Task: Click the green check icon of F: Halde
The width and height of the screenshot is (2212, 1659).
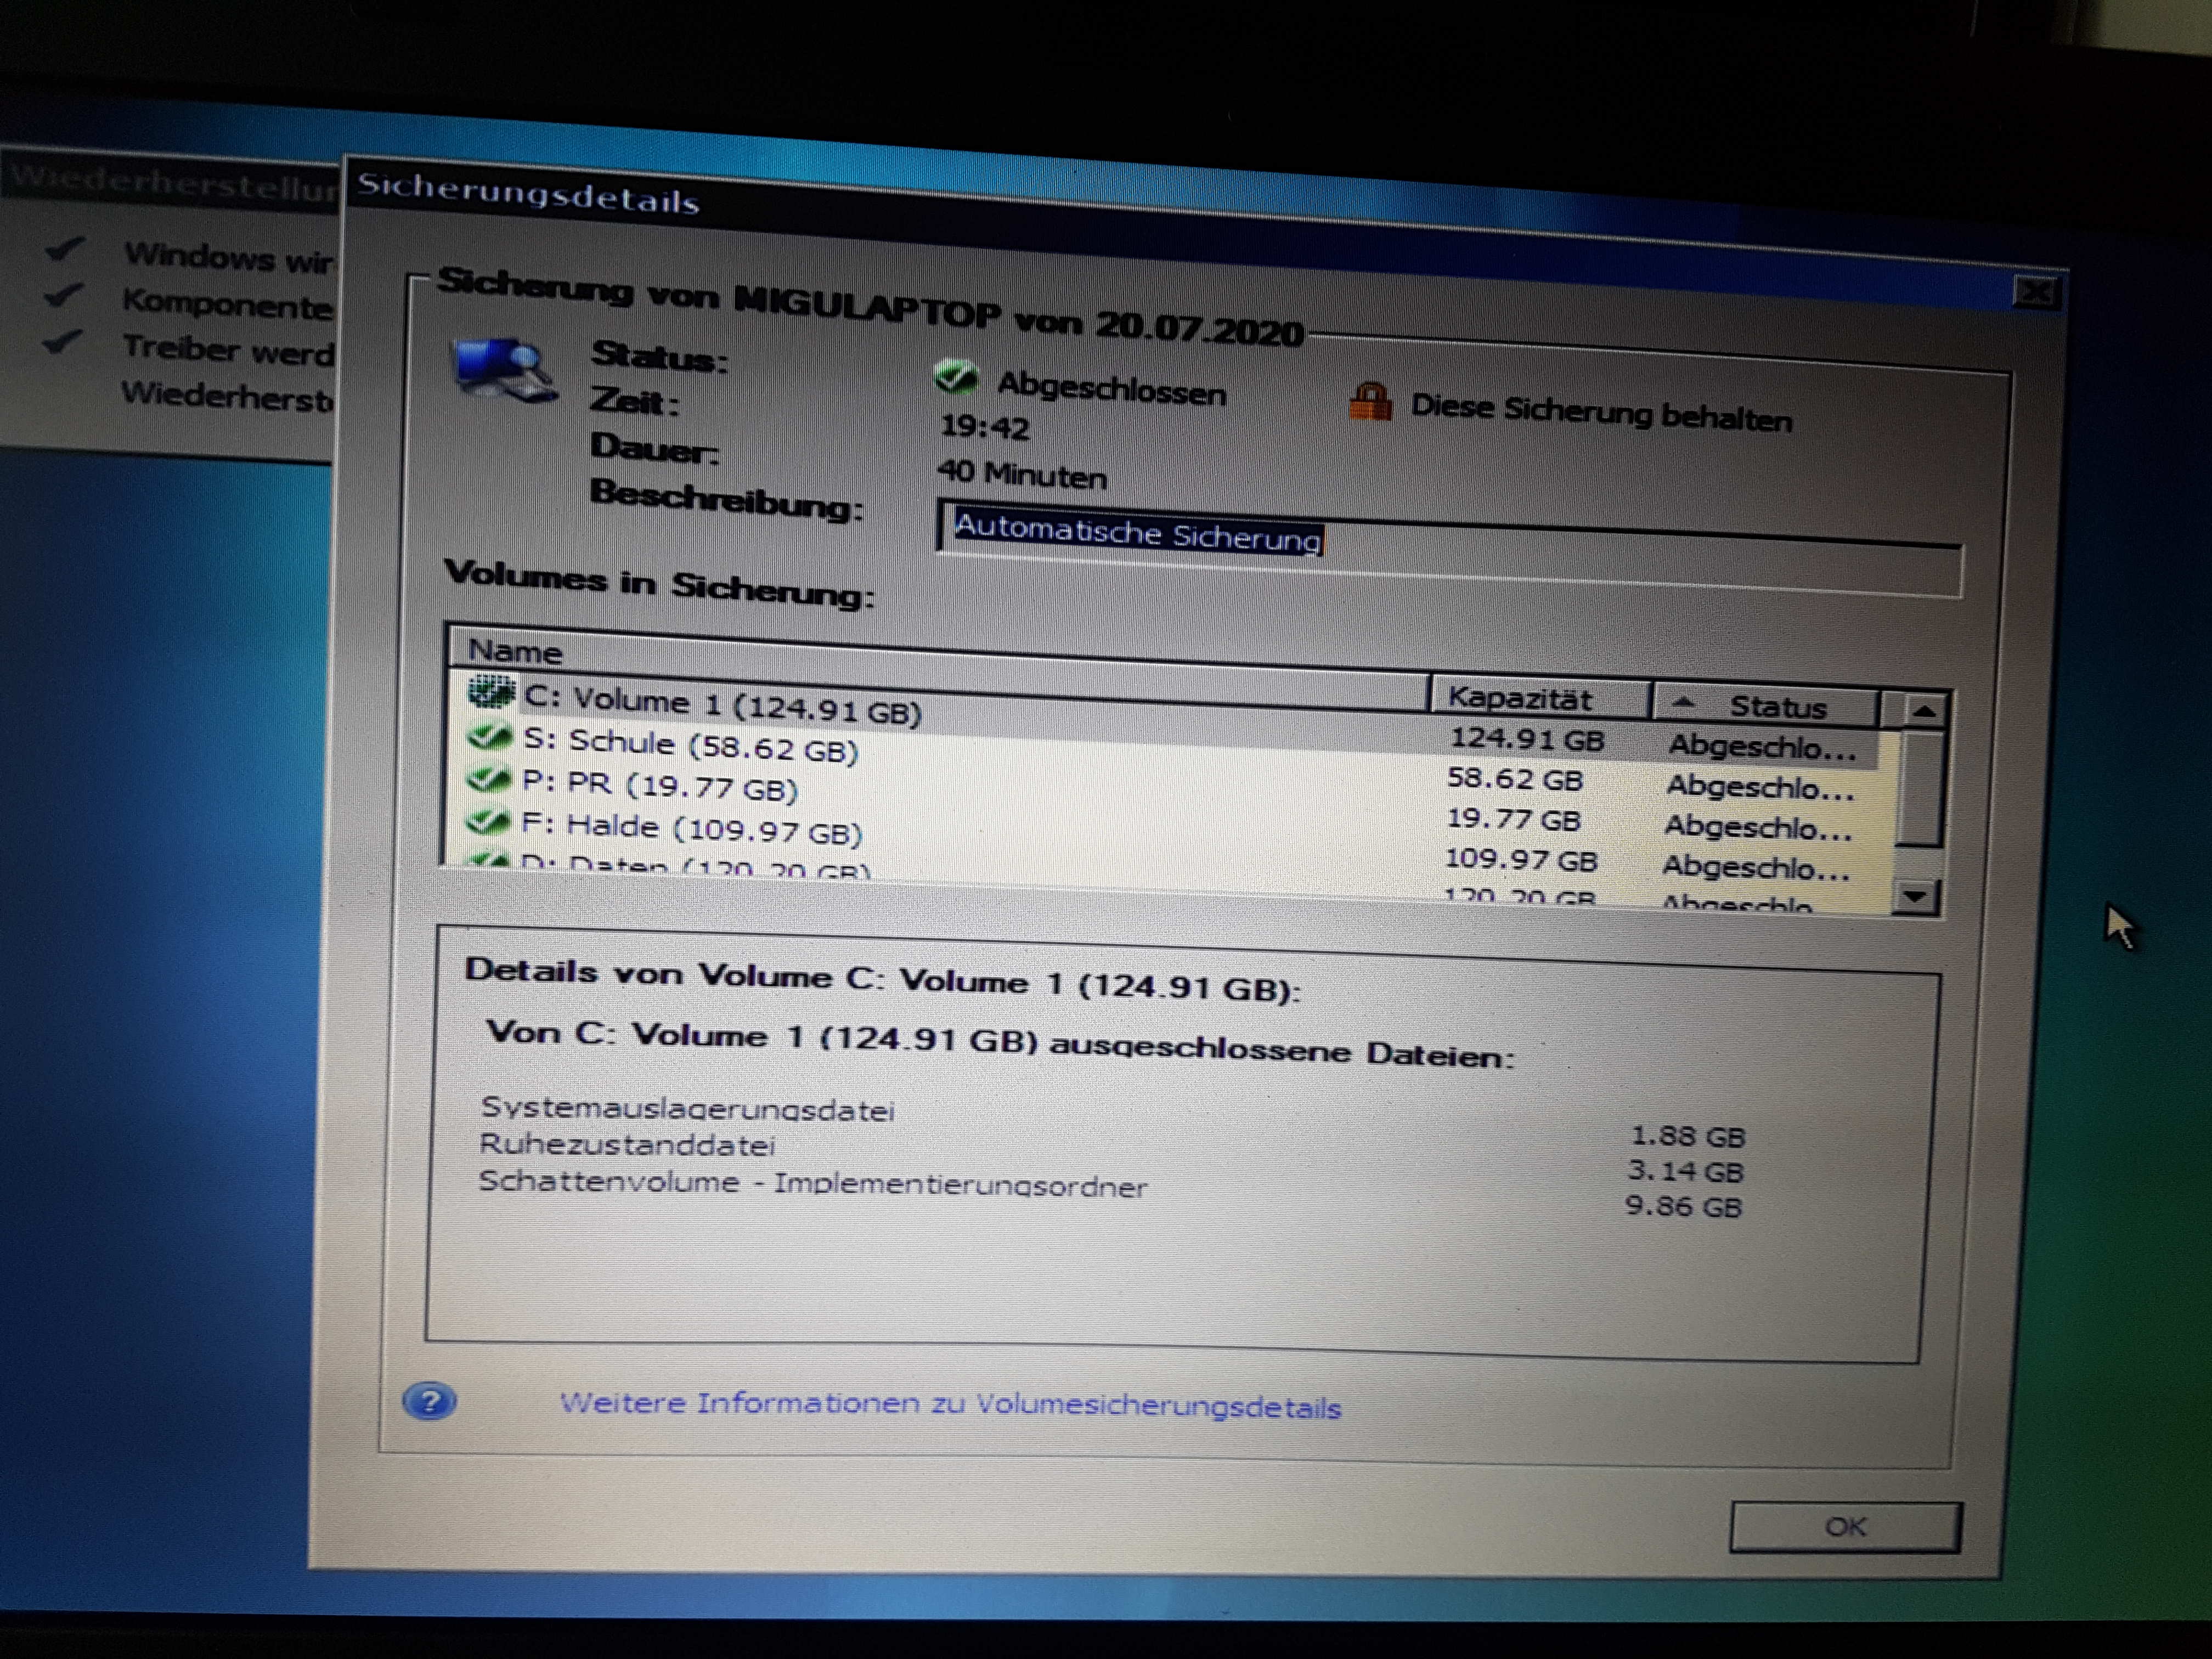Action: (x=487, y=822)
